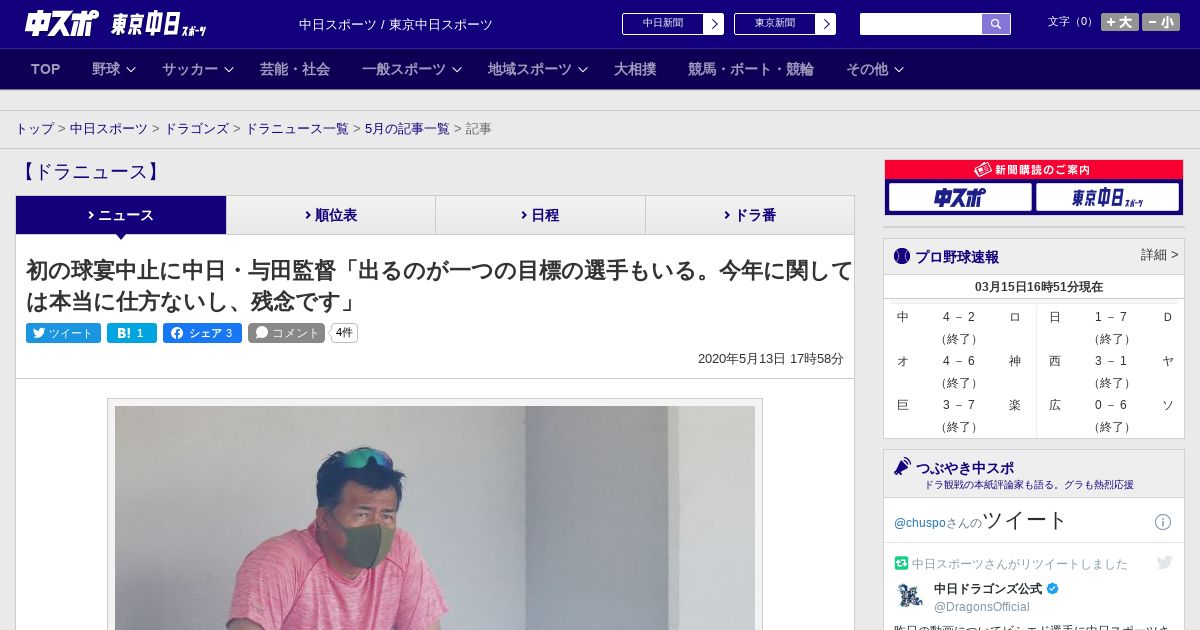Open comments via コメント button
The height and width of the screenshot is (630, 1200).
287,333
